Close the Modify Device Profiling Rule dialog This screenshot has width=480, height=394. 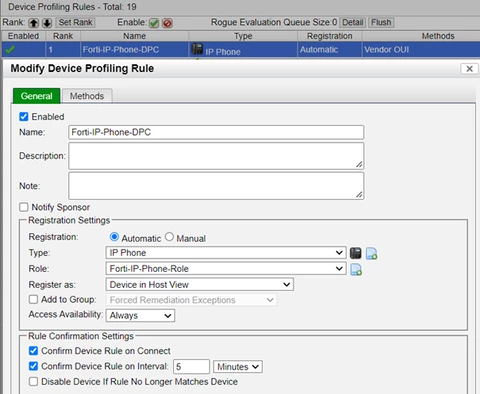(469, 69)
